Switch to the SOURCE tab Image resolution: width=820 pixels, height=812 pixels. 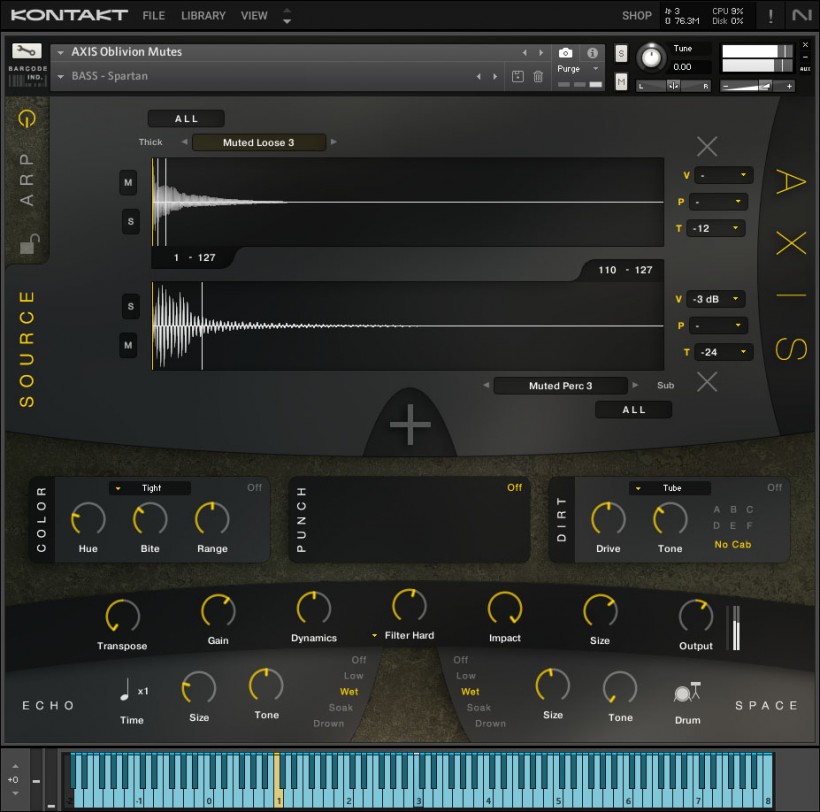coord(27,349)
